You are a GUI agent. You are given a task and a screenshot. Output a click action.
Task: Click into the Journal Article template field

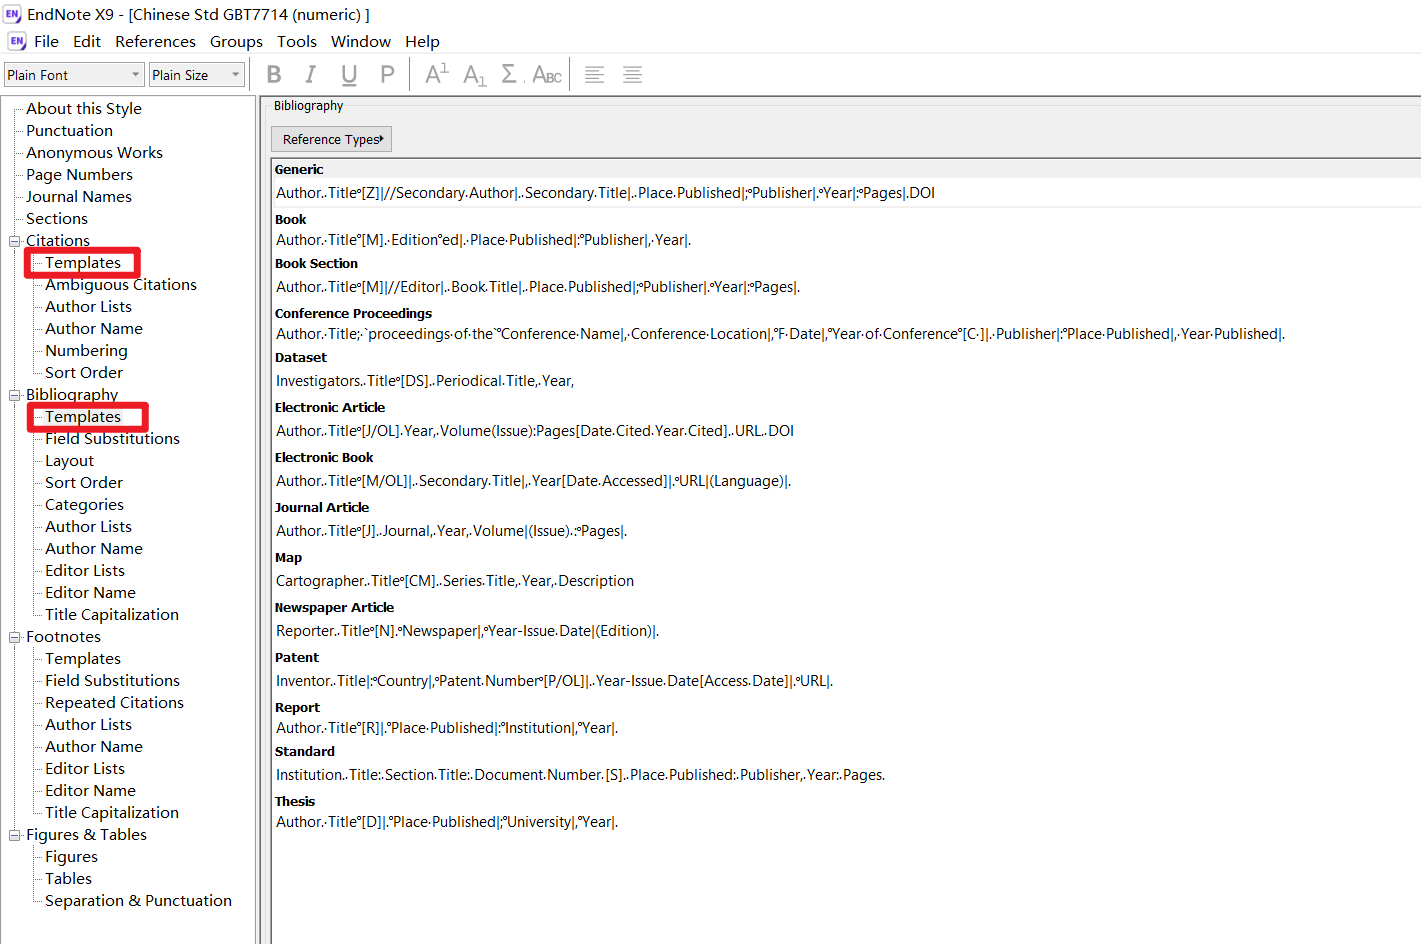click(846, 531)
